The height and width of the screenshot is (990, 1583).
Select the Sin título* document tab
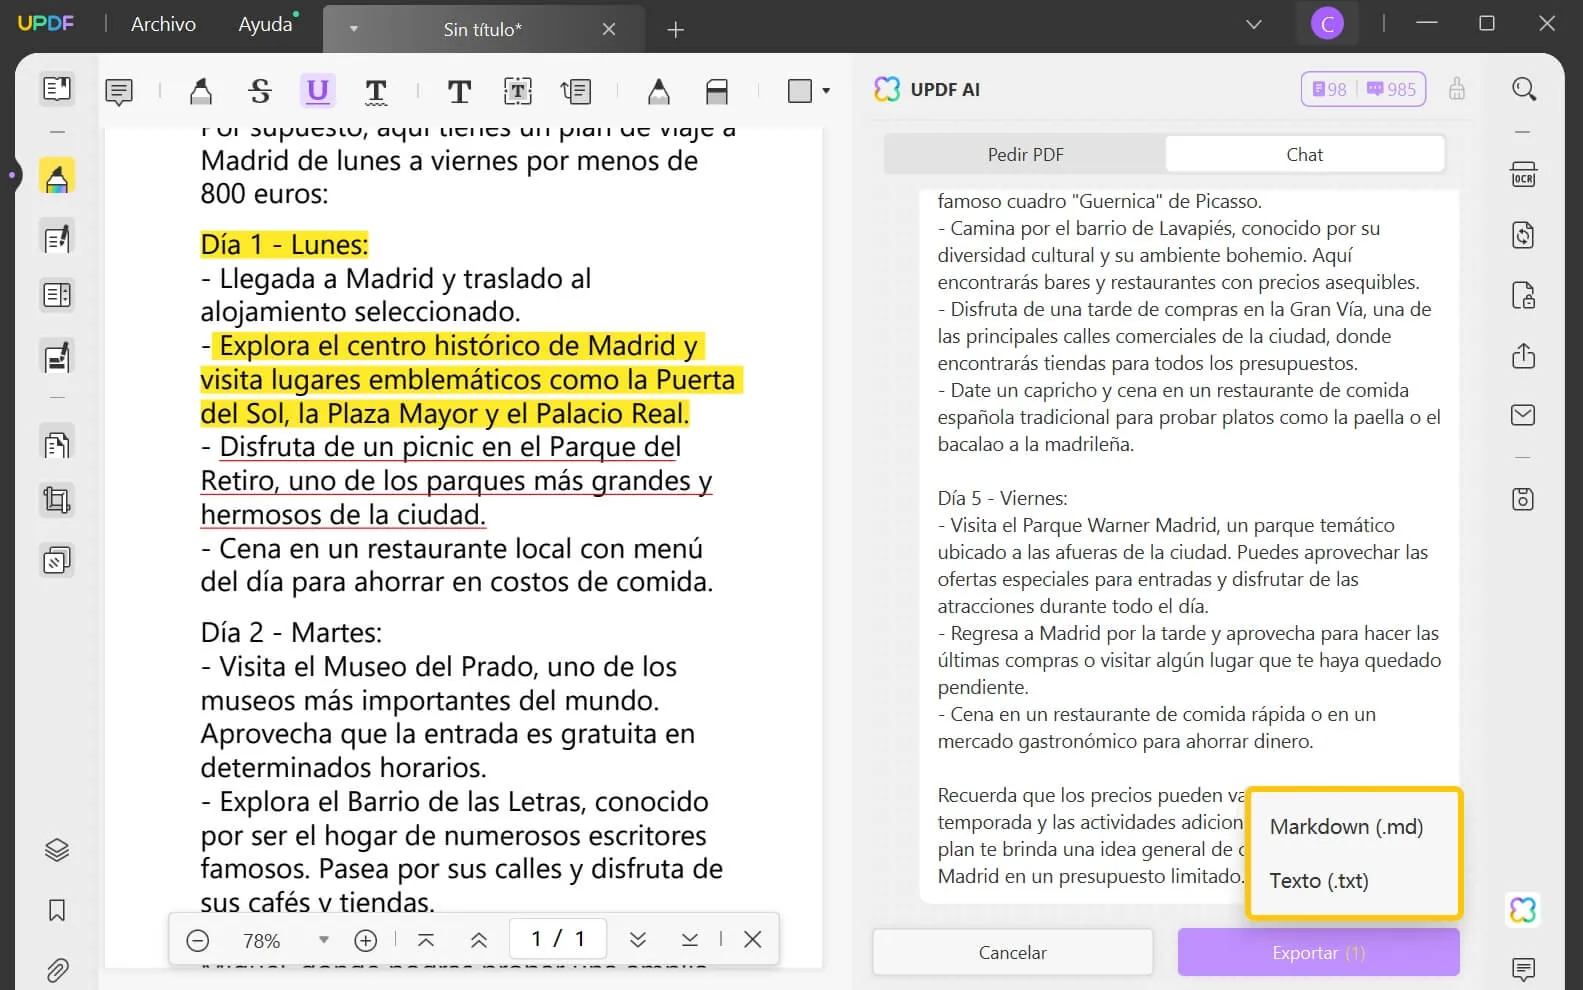click(x=483, y=29)
